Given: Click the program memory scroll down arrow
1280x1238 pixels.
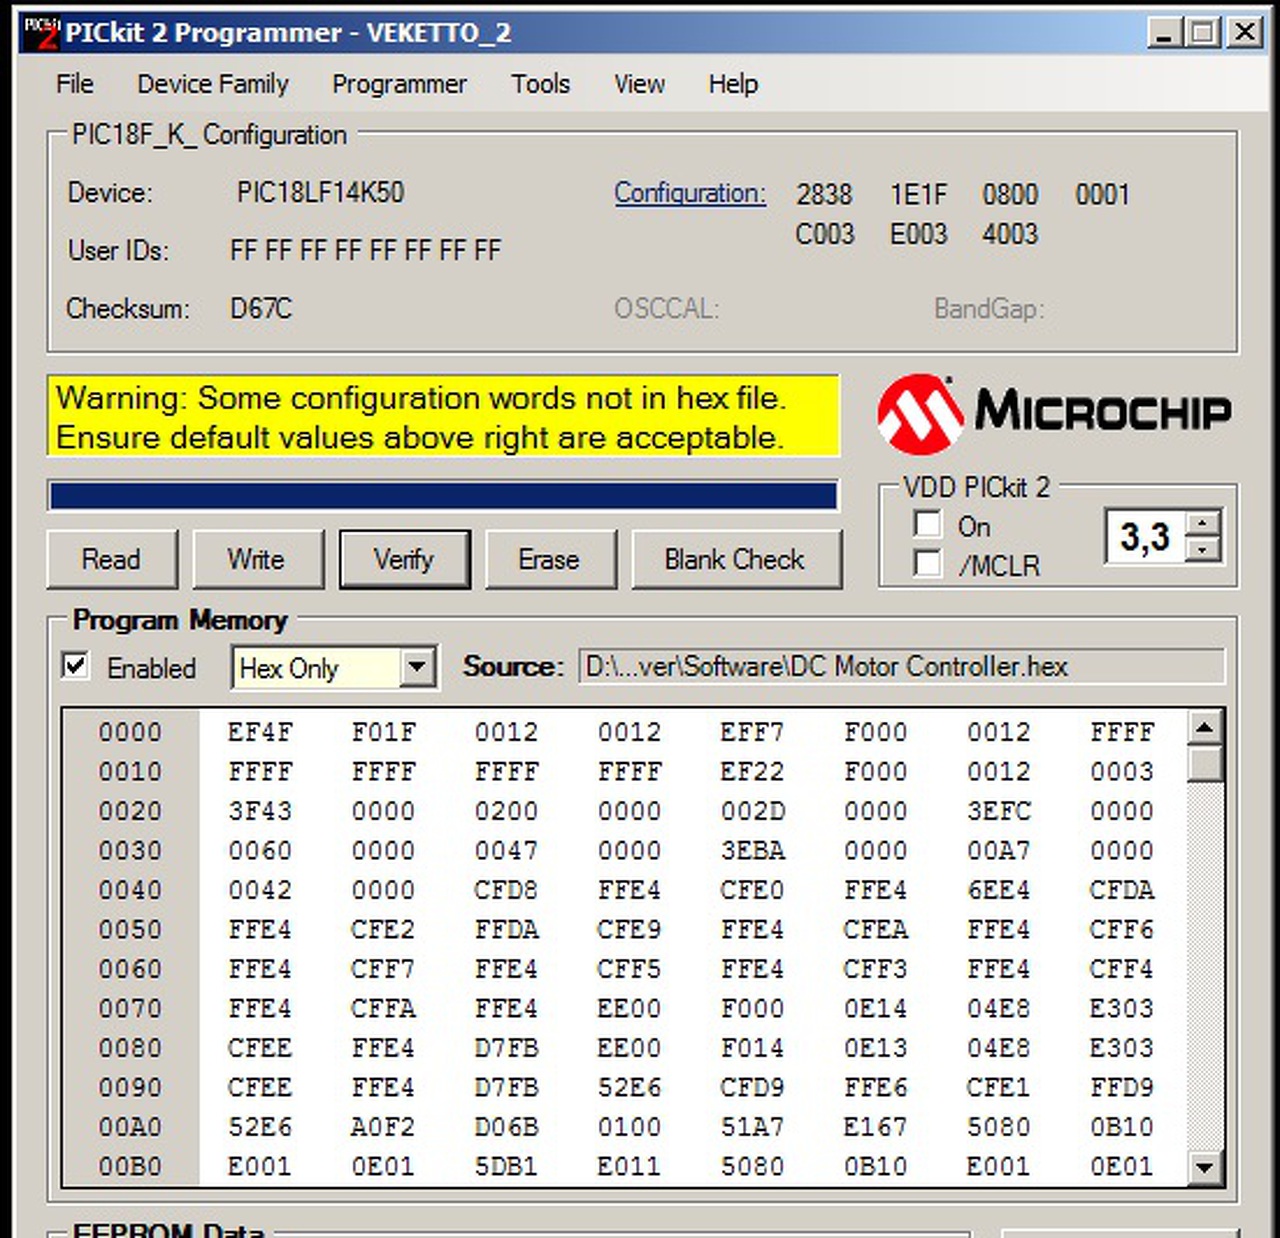Looking at the screenshot, I should [x=1205, y=1167].
